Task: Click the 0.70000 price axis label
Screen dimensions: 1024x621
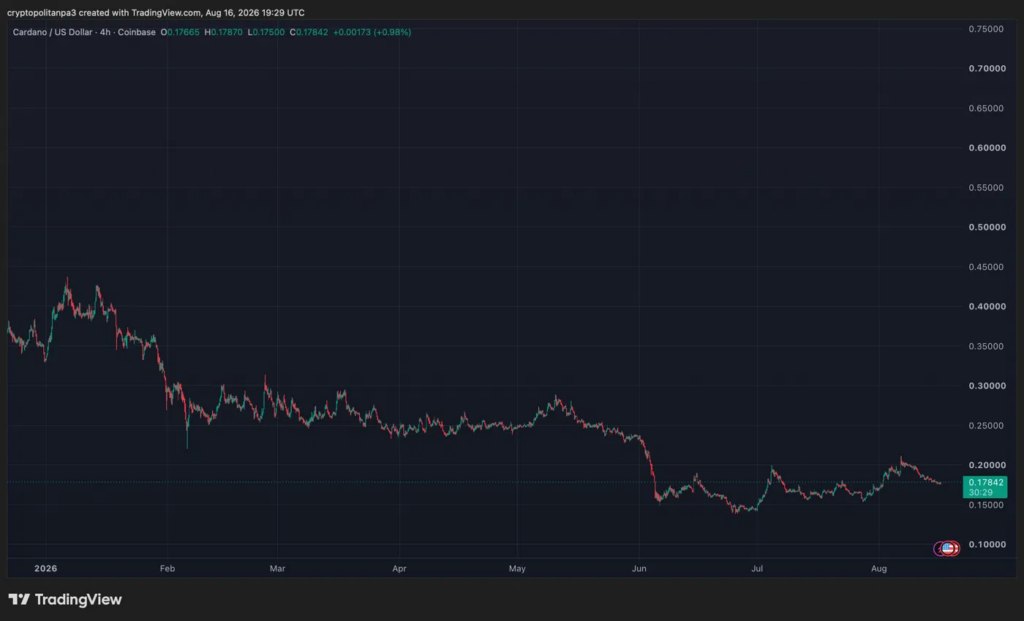Action: [x=987, y=69]
